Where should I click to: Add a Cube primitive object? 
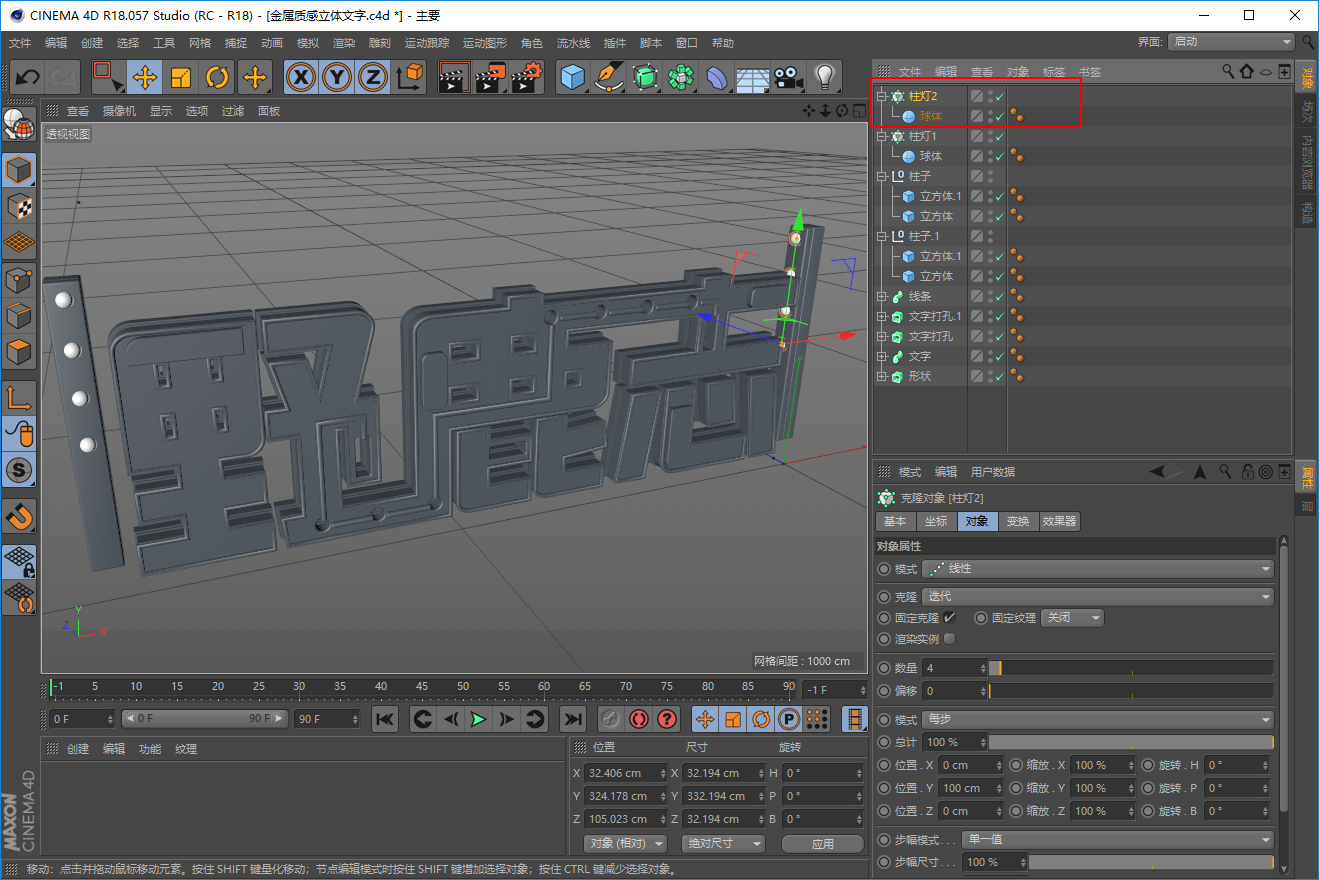point(573,77)
